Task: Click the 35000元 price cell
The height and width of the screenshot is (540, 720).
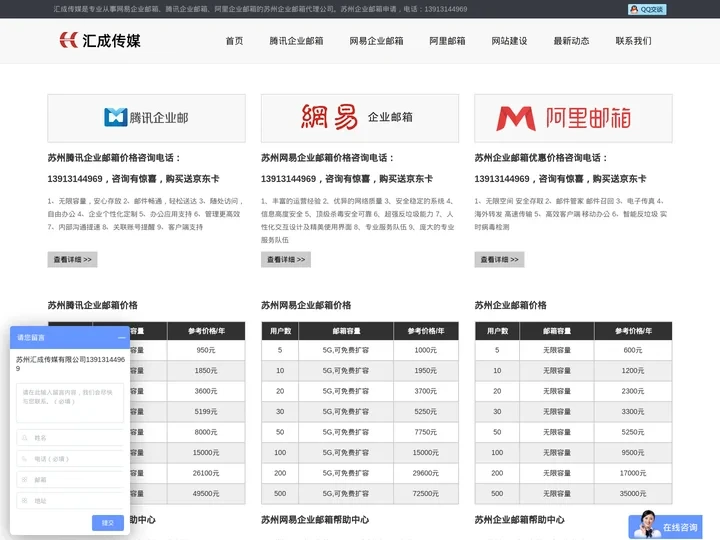Action: (x=633, y=494)
